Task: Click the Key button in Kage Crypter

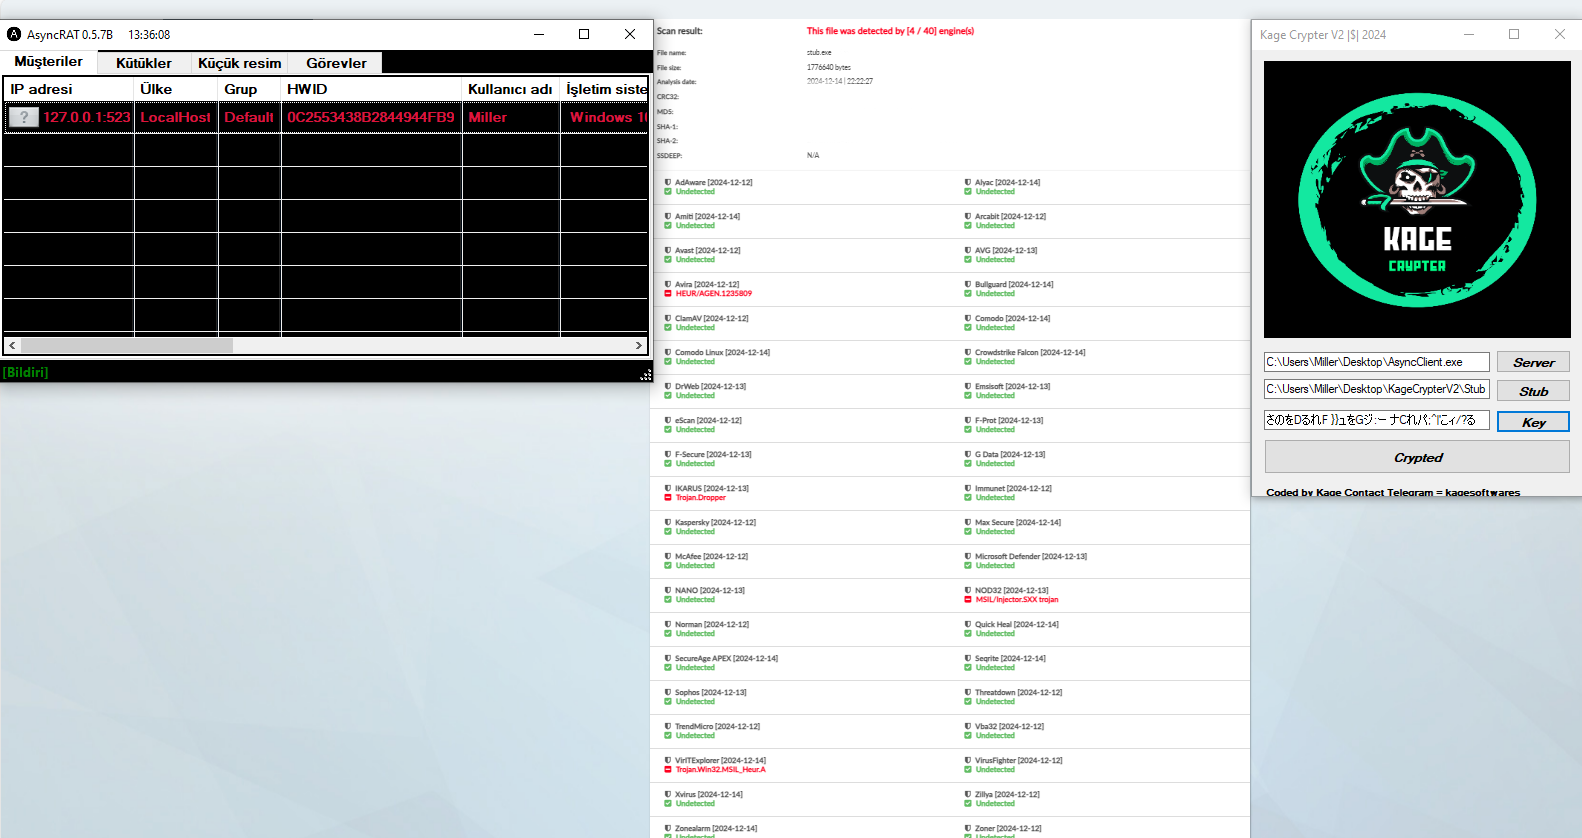Action: pyautogui.click(x=1533, y=422)
